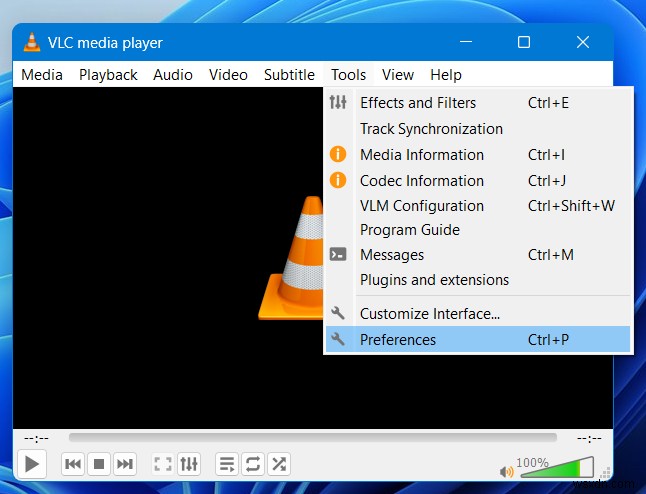Maximize the VLC window
This screenshot has height=494, width=646.
click(524, 42)
